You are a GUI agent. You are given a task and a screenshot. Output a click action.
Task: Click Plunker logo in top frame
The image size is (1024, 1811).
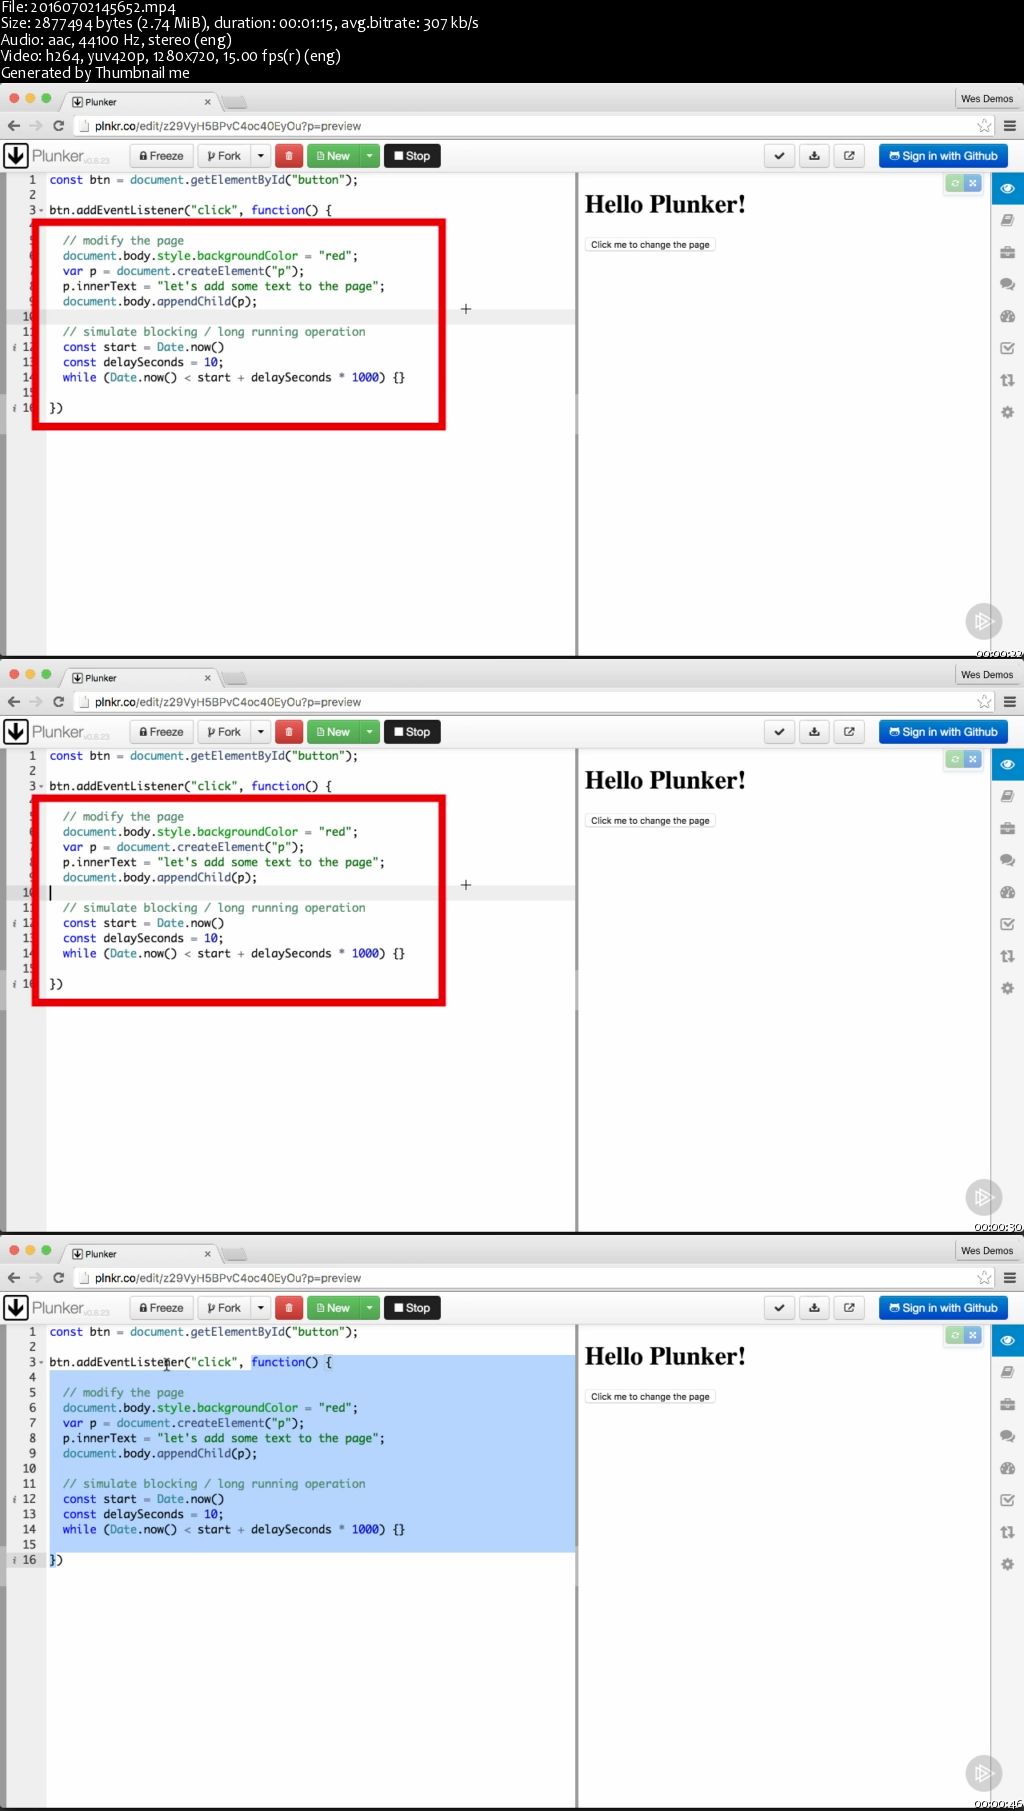[57, 156]
